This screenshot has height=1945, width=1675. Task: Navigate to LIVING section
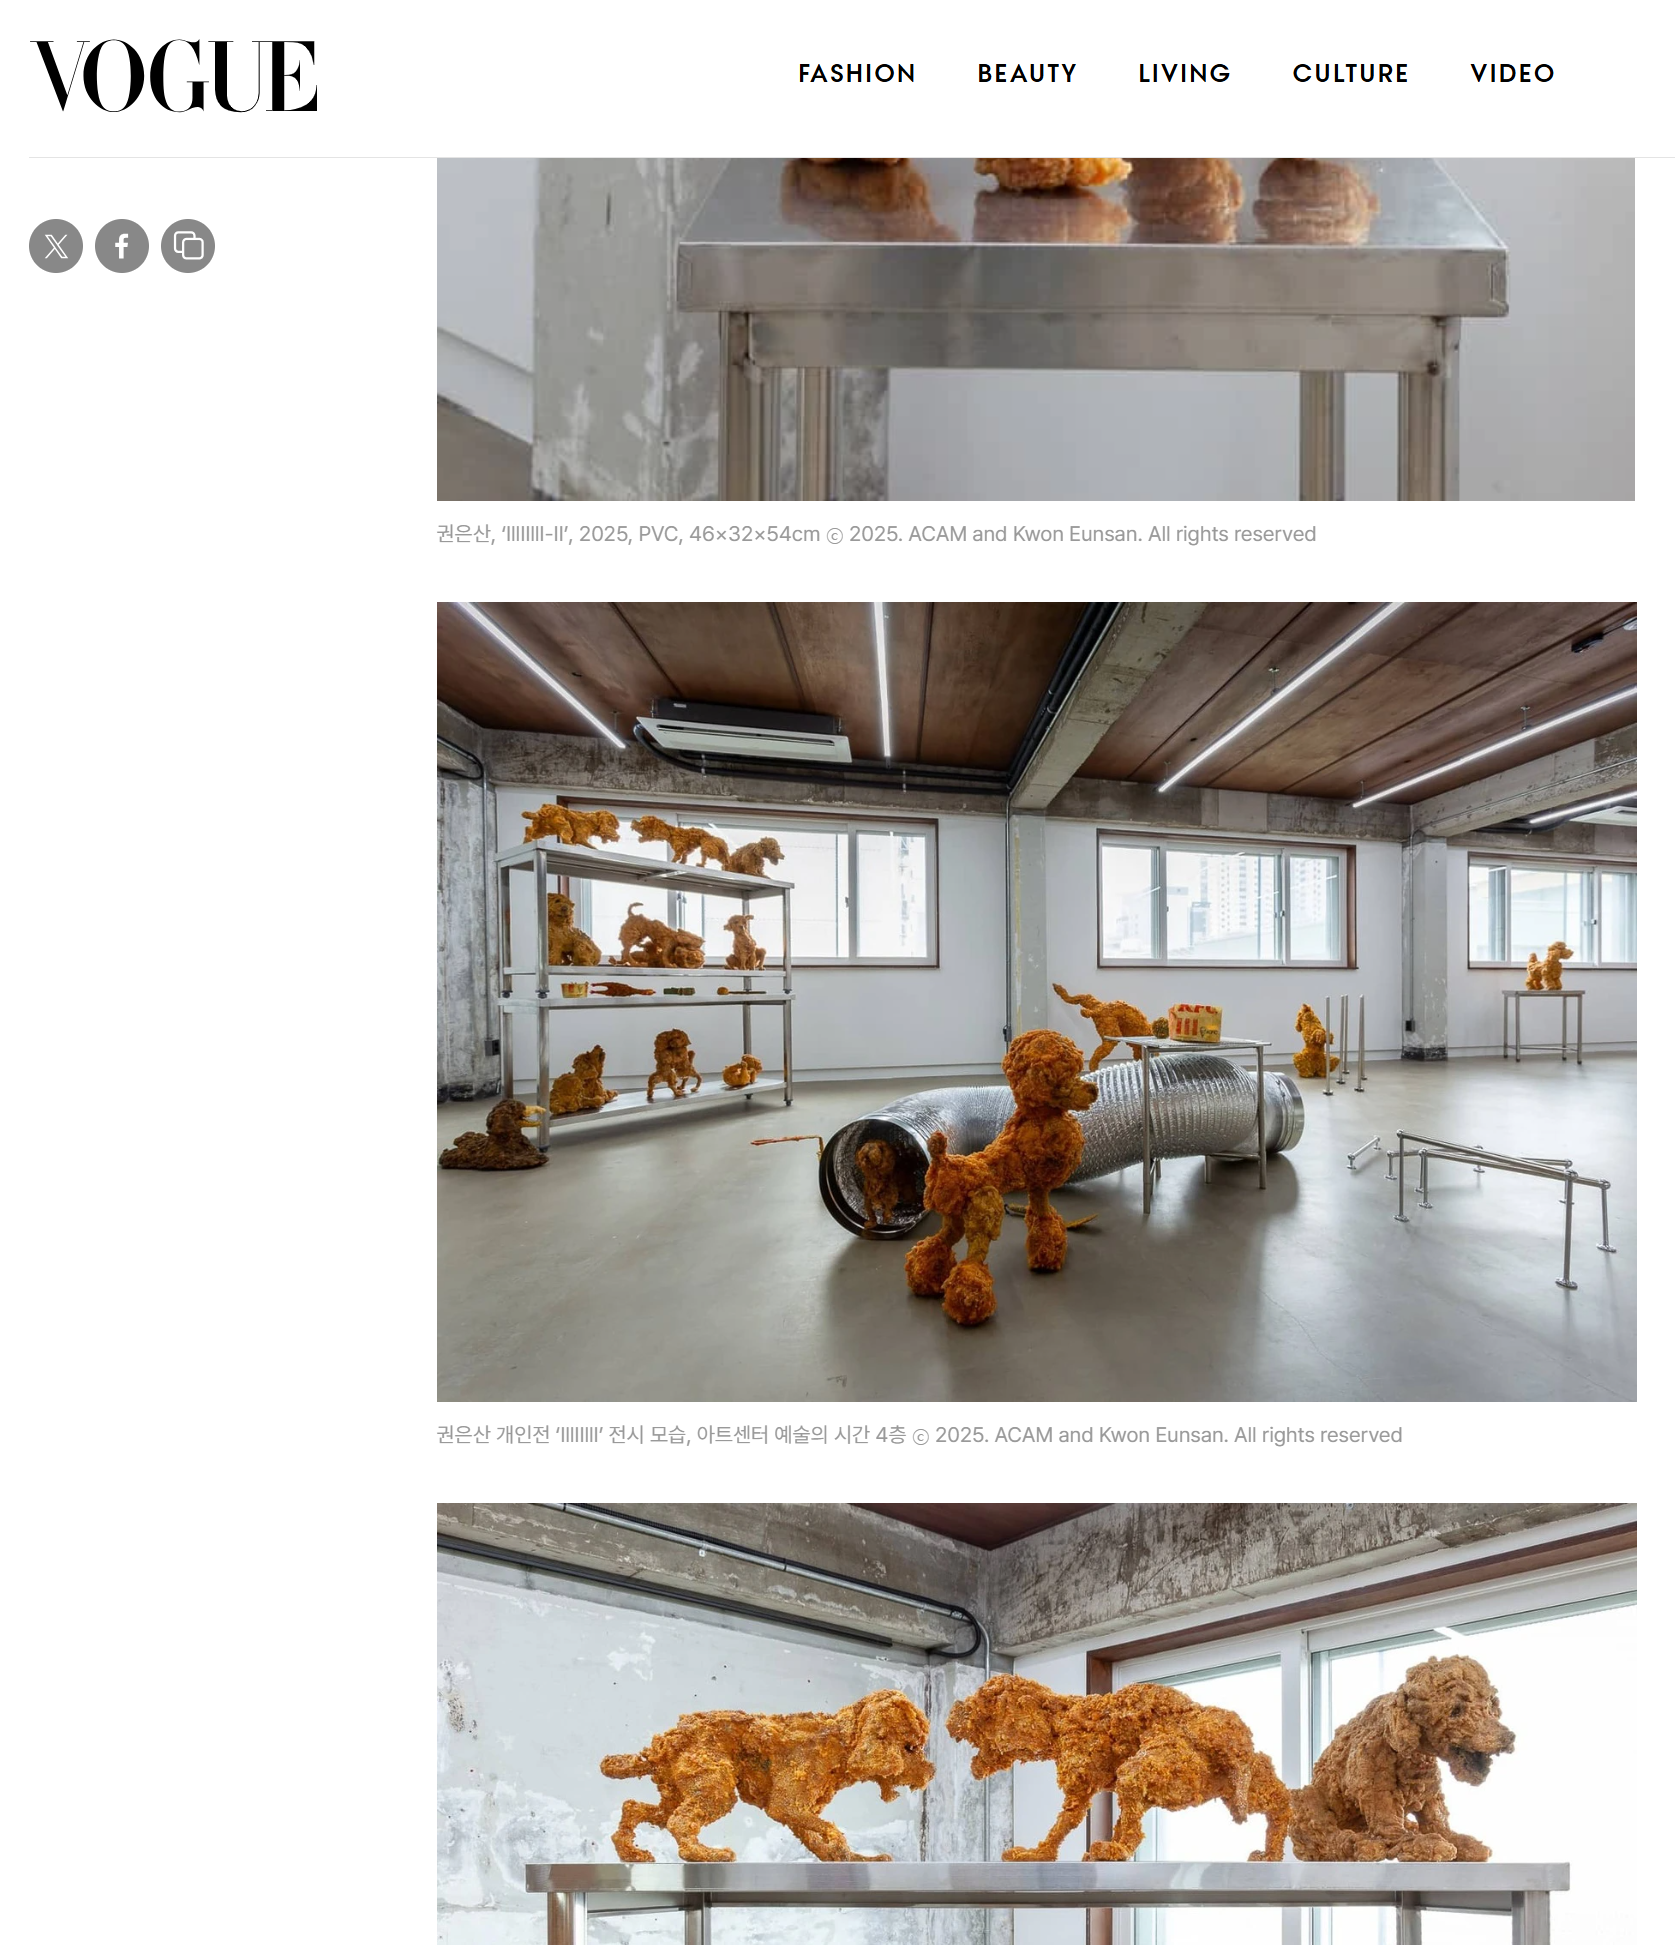click(1184, 74)
